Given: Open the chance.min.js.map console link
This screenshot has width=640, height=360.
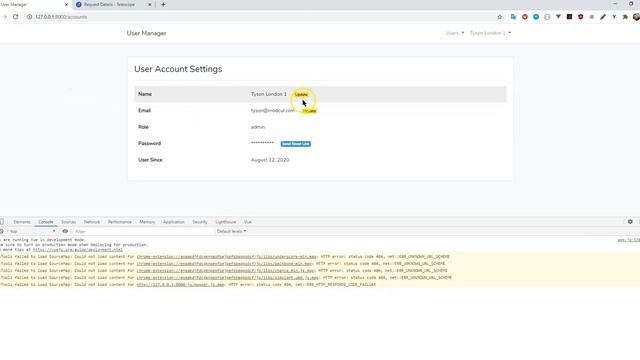Looking at the screenshot, I should [x=225, y=270].
